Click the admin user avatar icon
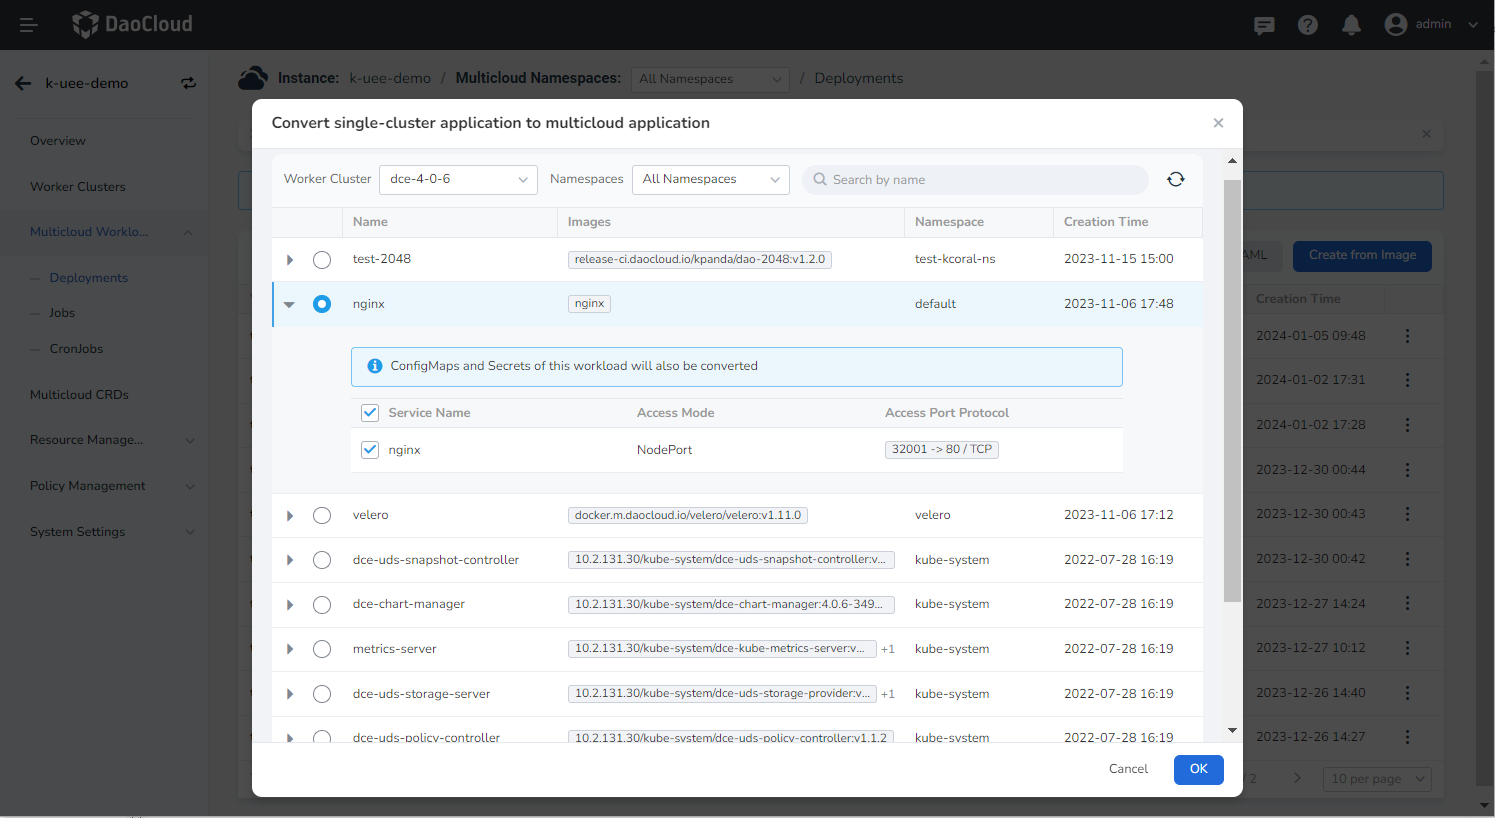1495x818 pixels. tap(1395, 25)
